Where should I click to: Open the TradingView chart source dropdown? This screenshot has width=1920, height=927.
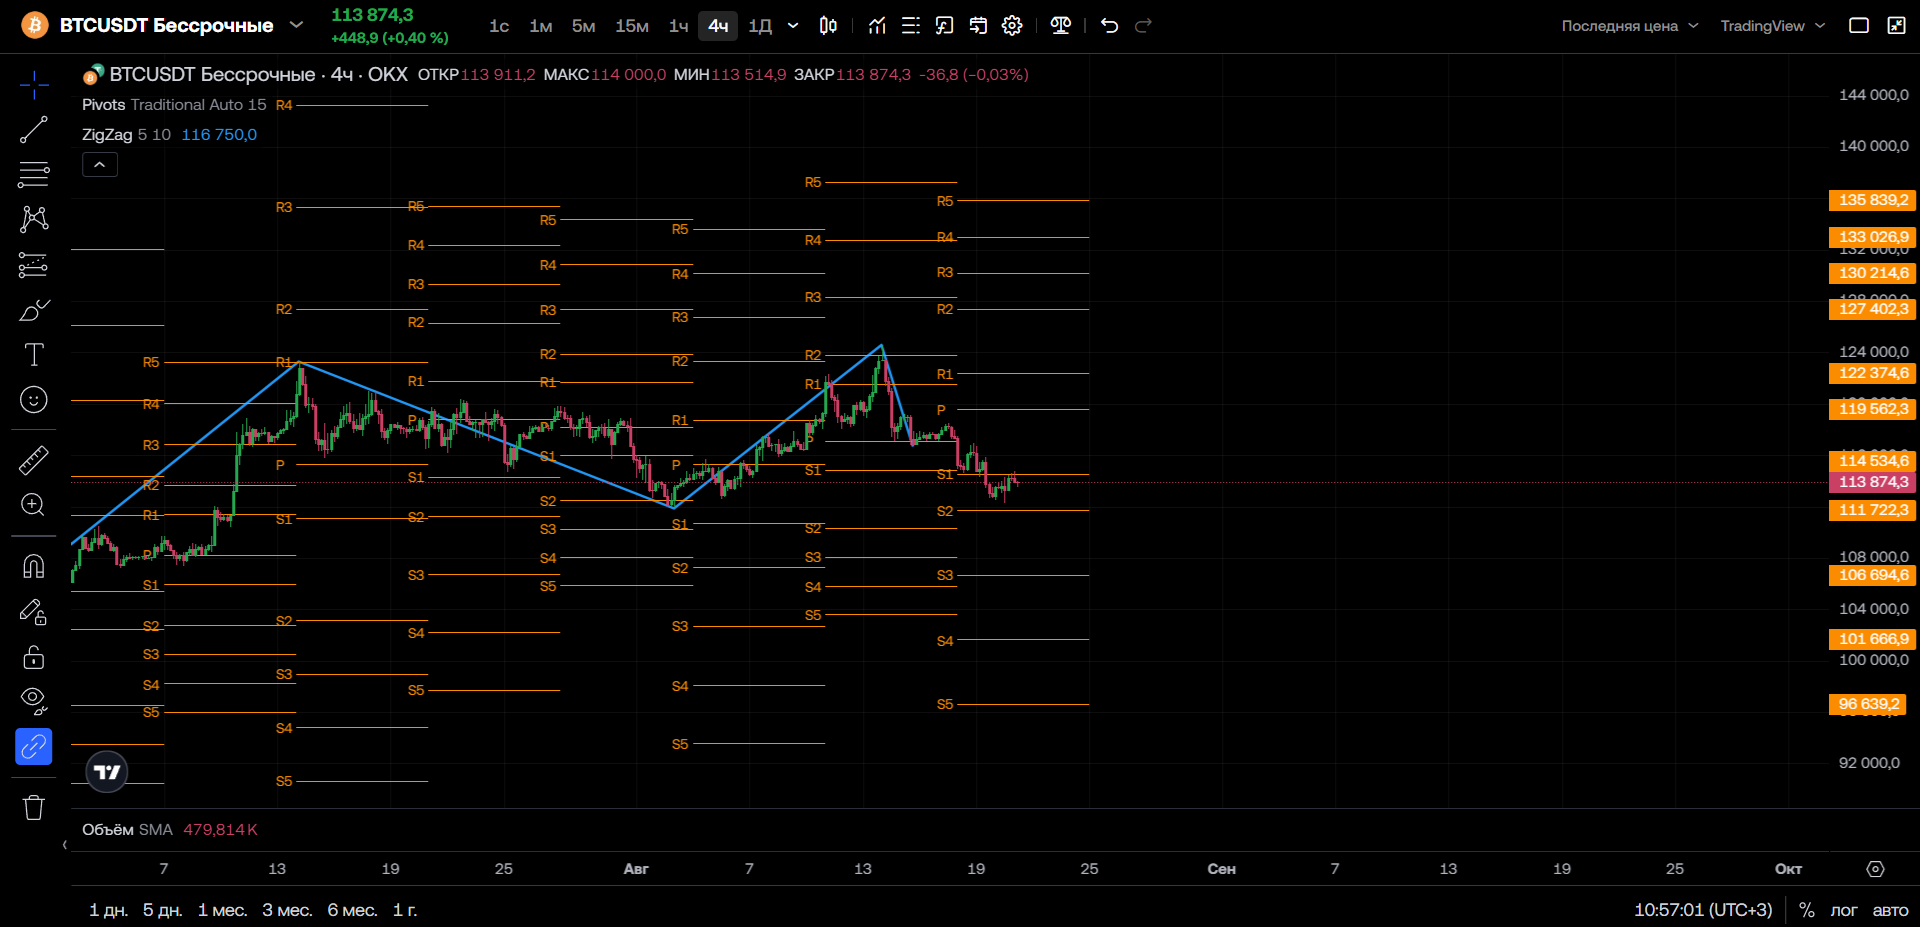tap(1773, 26)
